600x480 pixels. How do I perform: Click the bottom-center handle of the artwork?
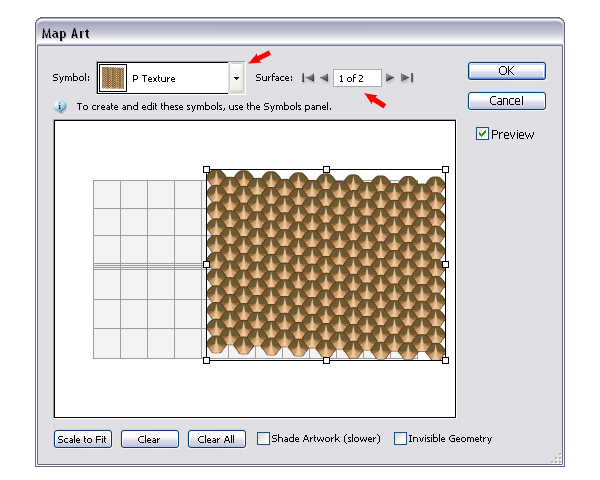click(326, 360)
